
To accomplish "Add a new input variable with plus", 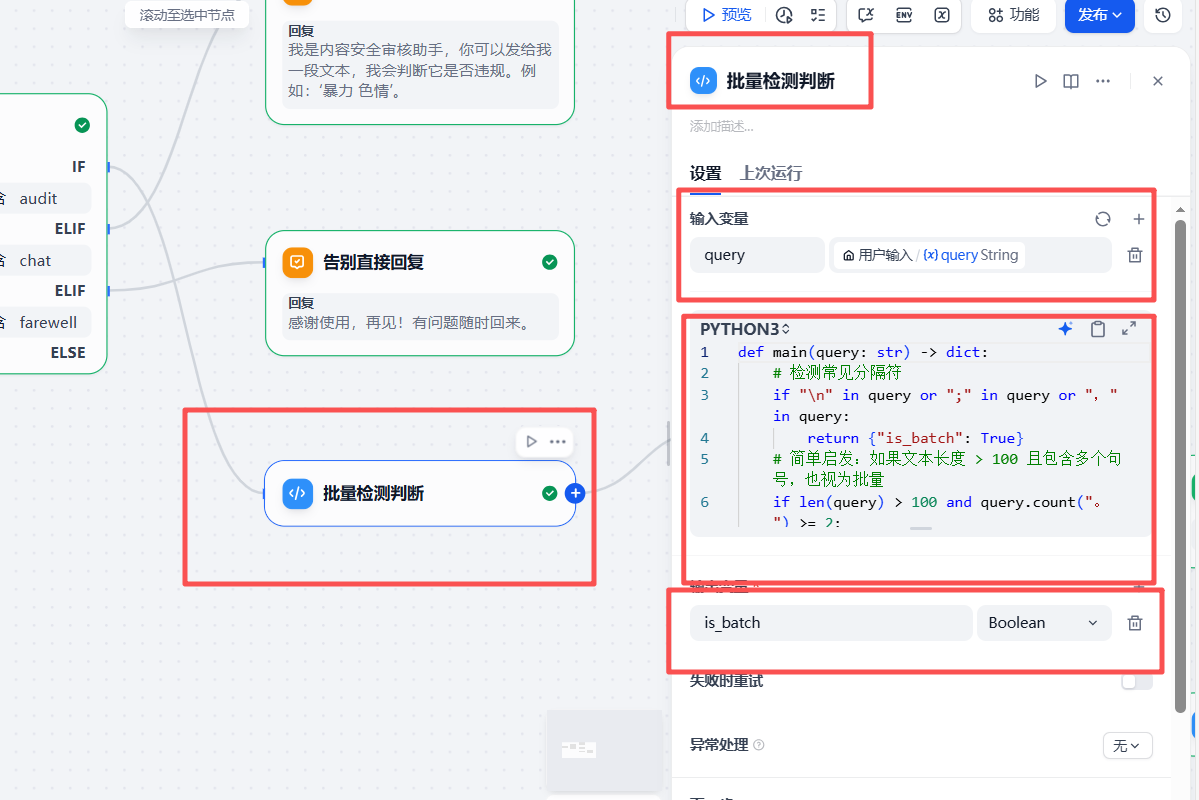I will (x=1139, y=220).
